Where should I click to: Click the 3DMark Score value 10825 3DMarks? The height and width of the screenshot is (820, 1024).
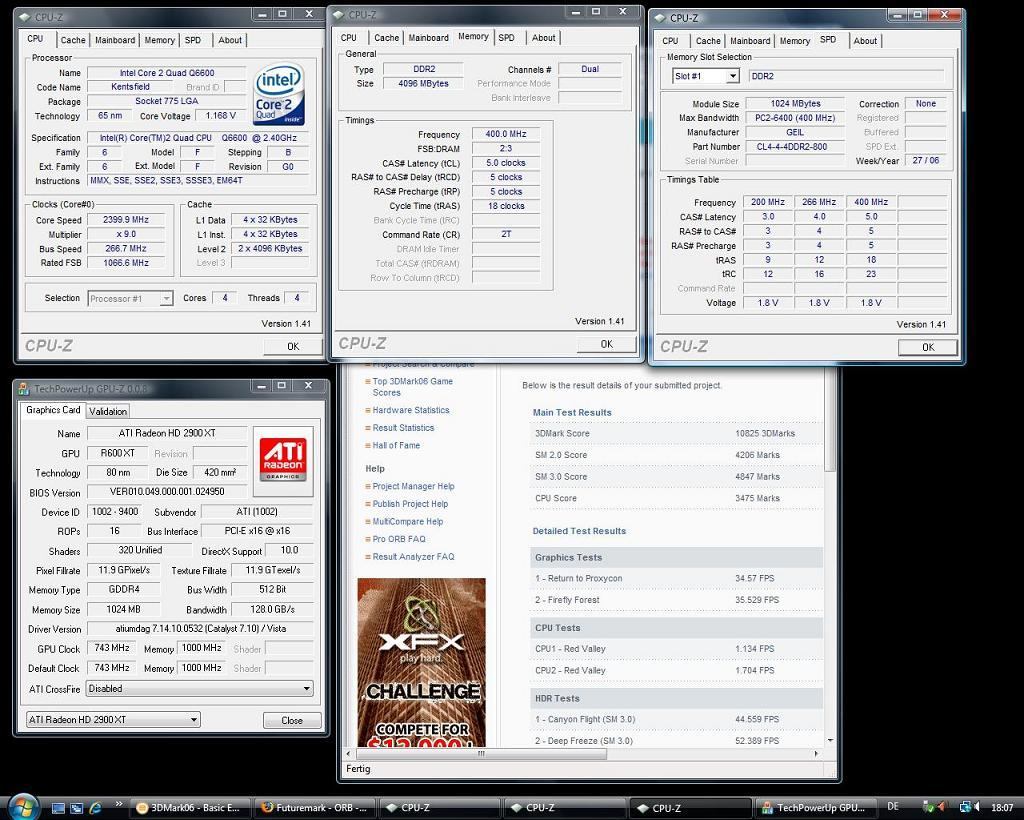pyautogui.click(x=765, y=434)
